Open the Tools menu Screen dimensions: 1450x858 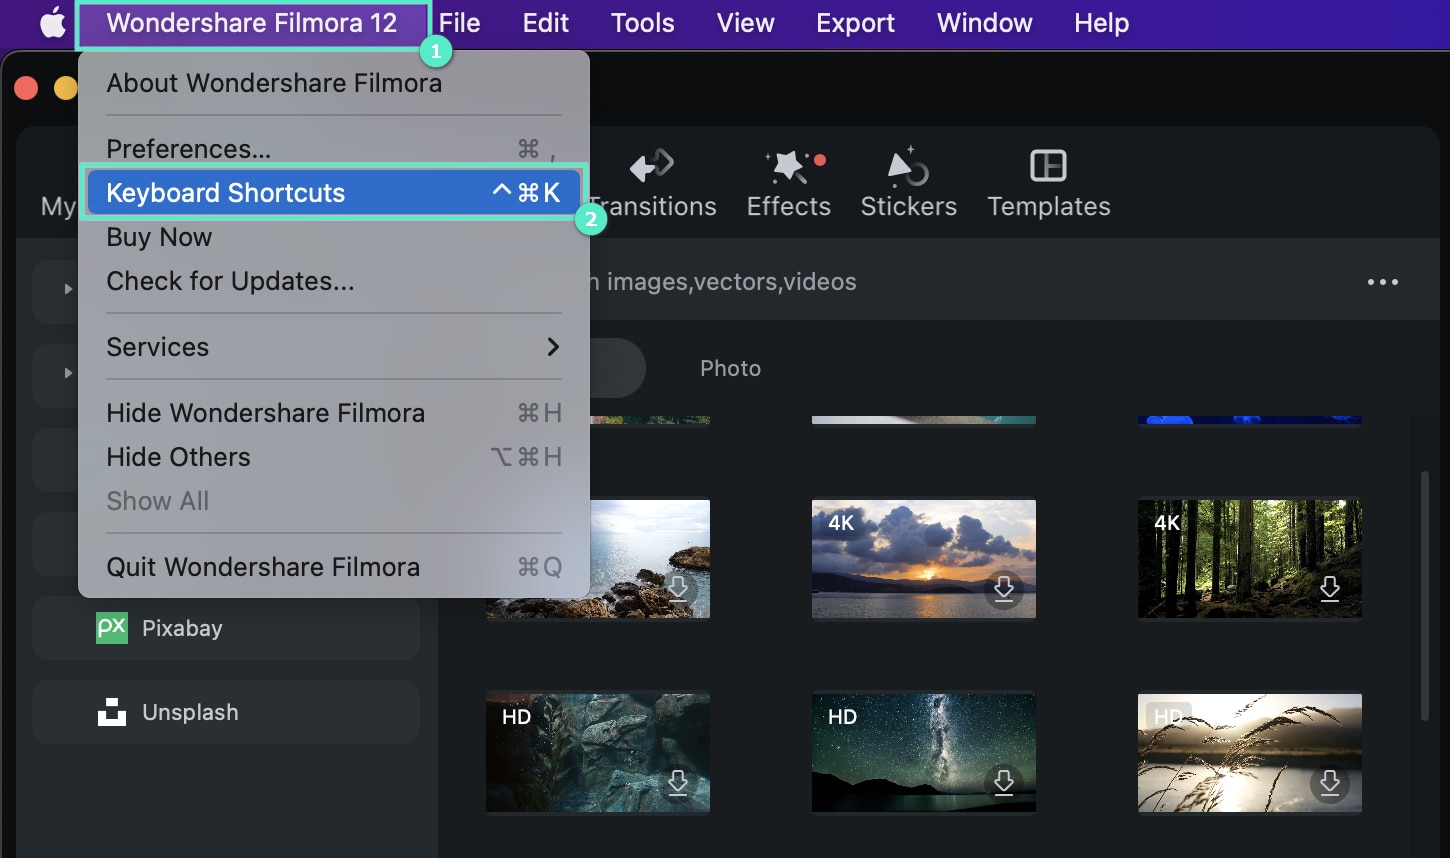pyautogui.click(x=643, y=23)
